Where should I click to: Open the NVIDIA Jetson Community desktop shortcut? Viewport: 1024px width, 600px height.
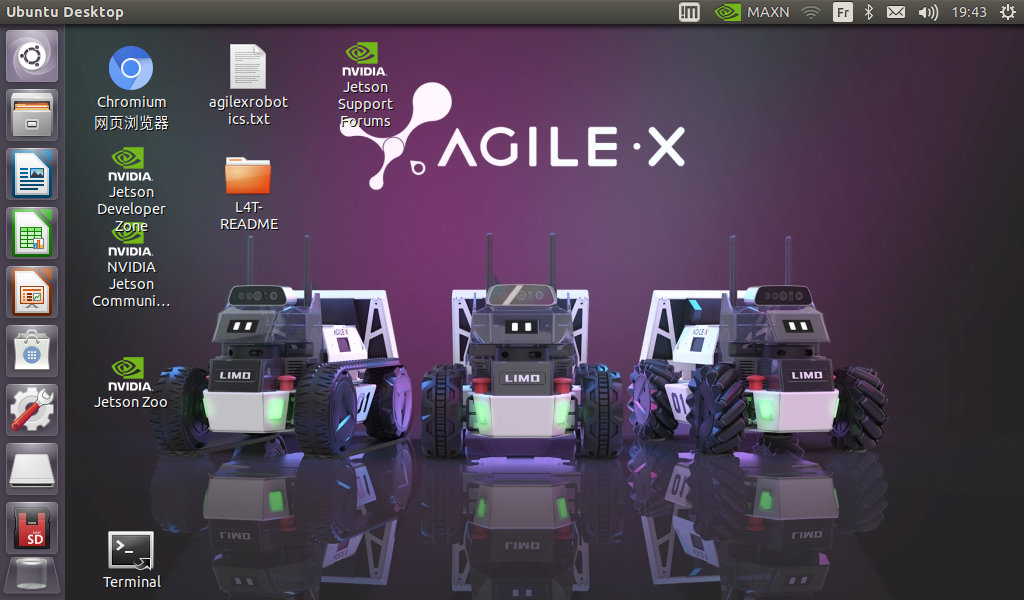(131, 269)
